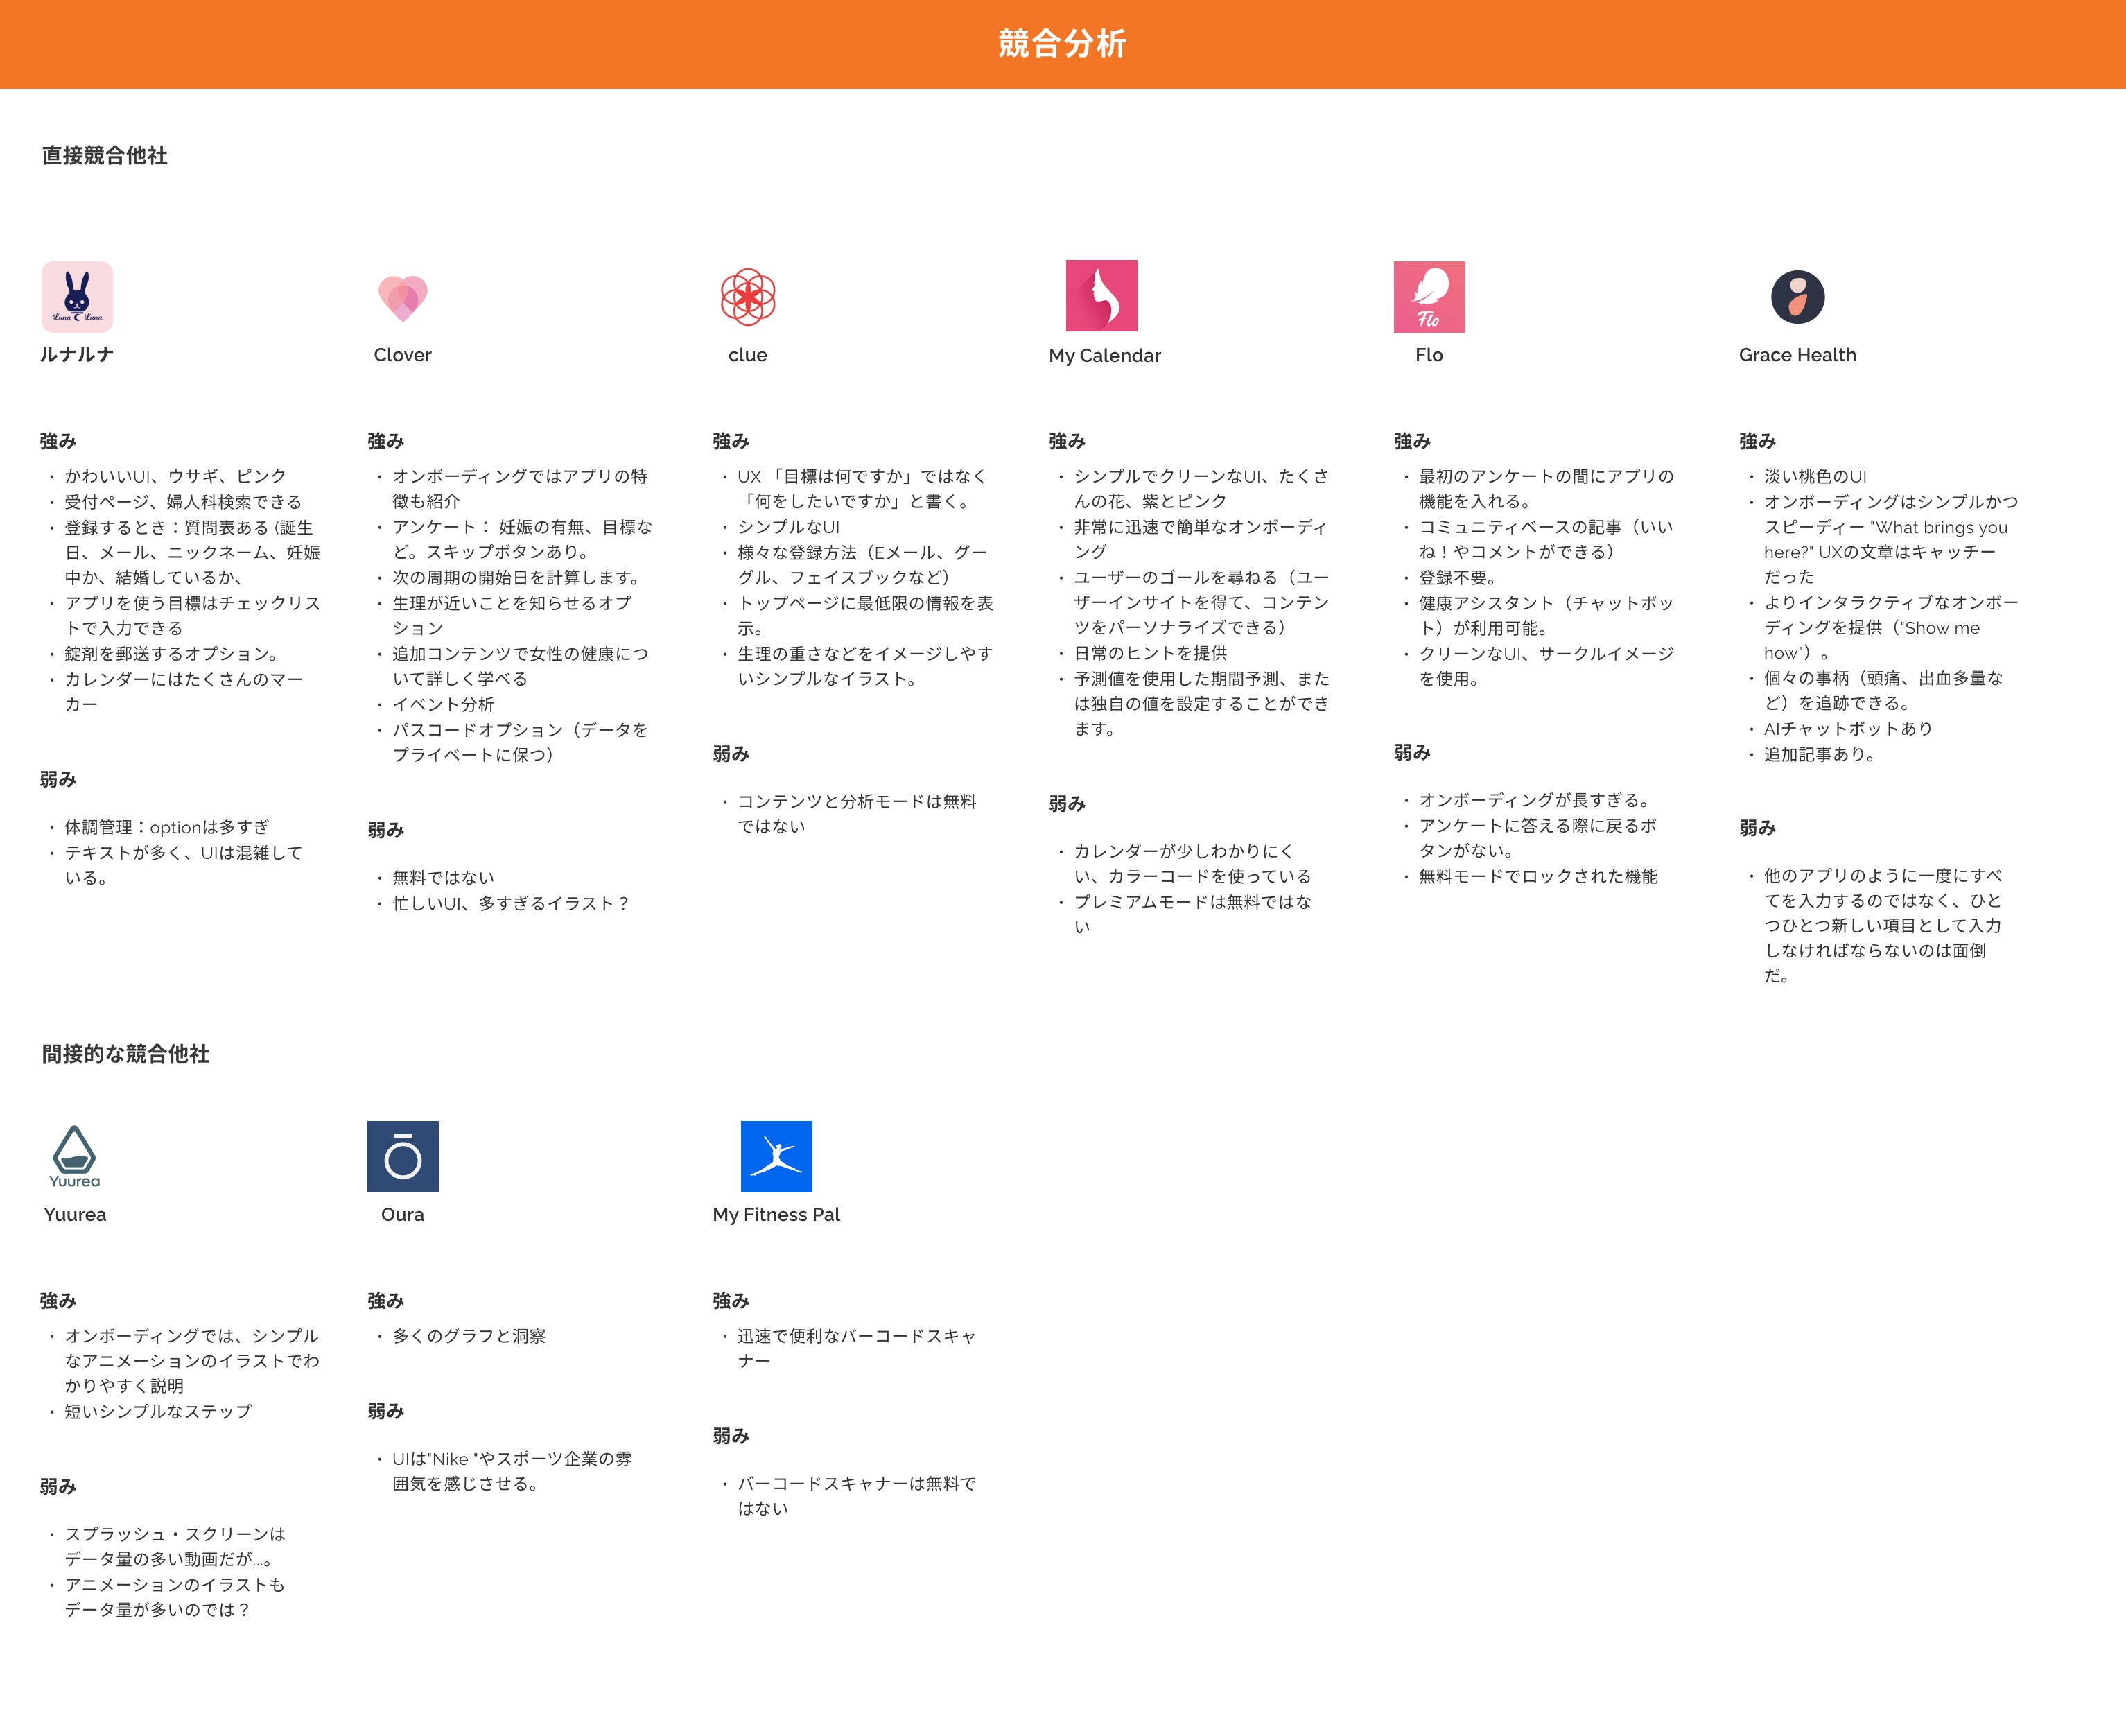Click the Yuurea logo icon
Screen dimensions: 2126x1736
coord(75,1156)
